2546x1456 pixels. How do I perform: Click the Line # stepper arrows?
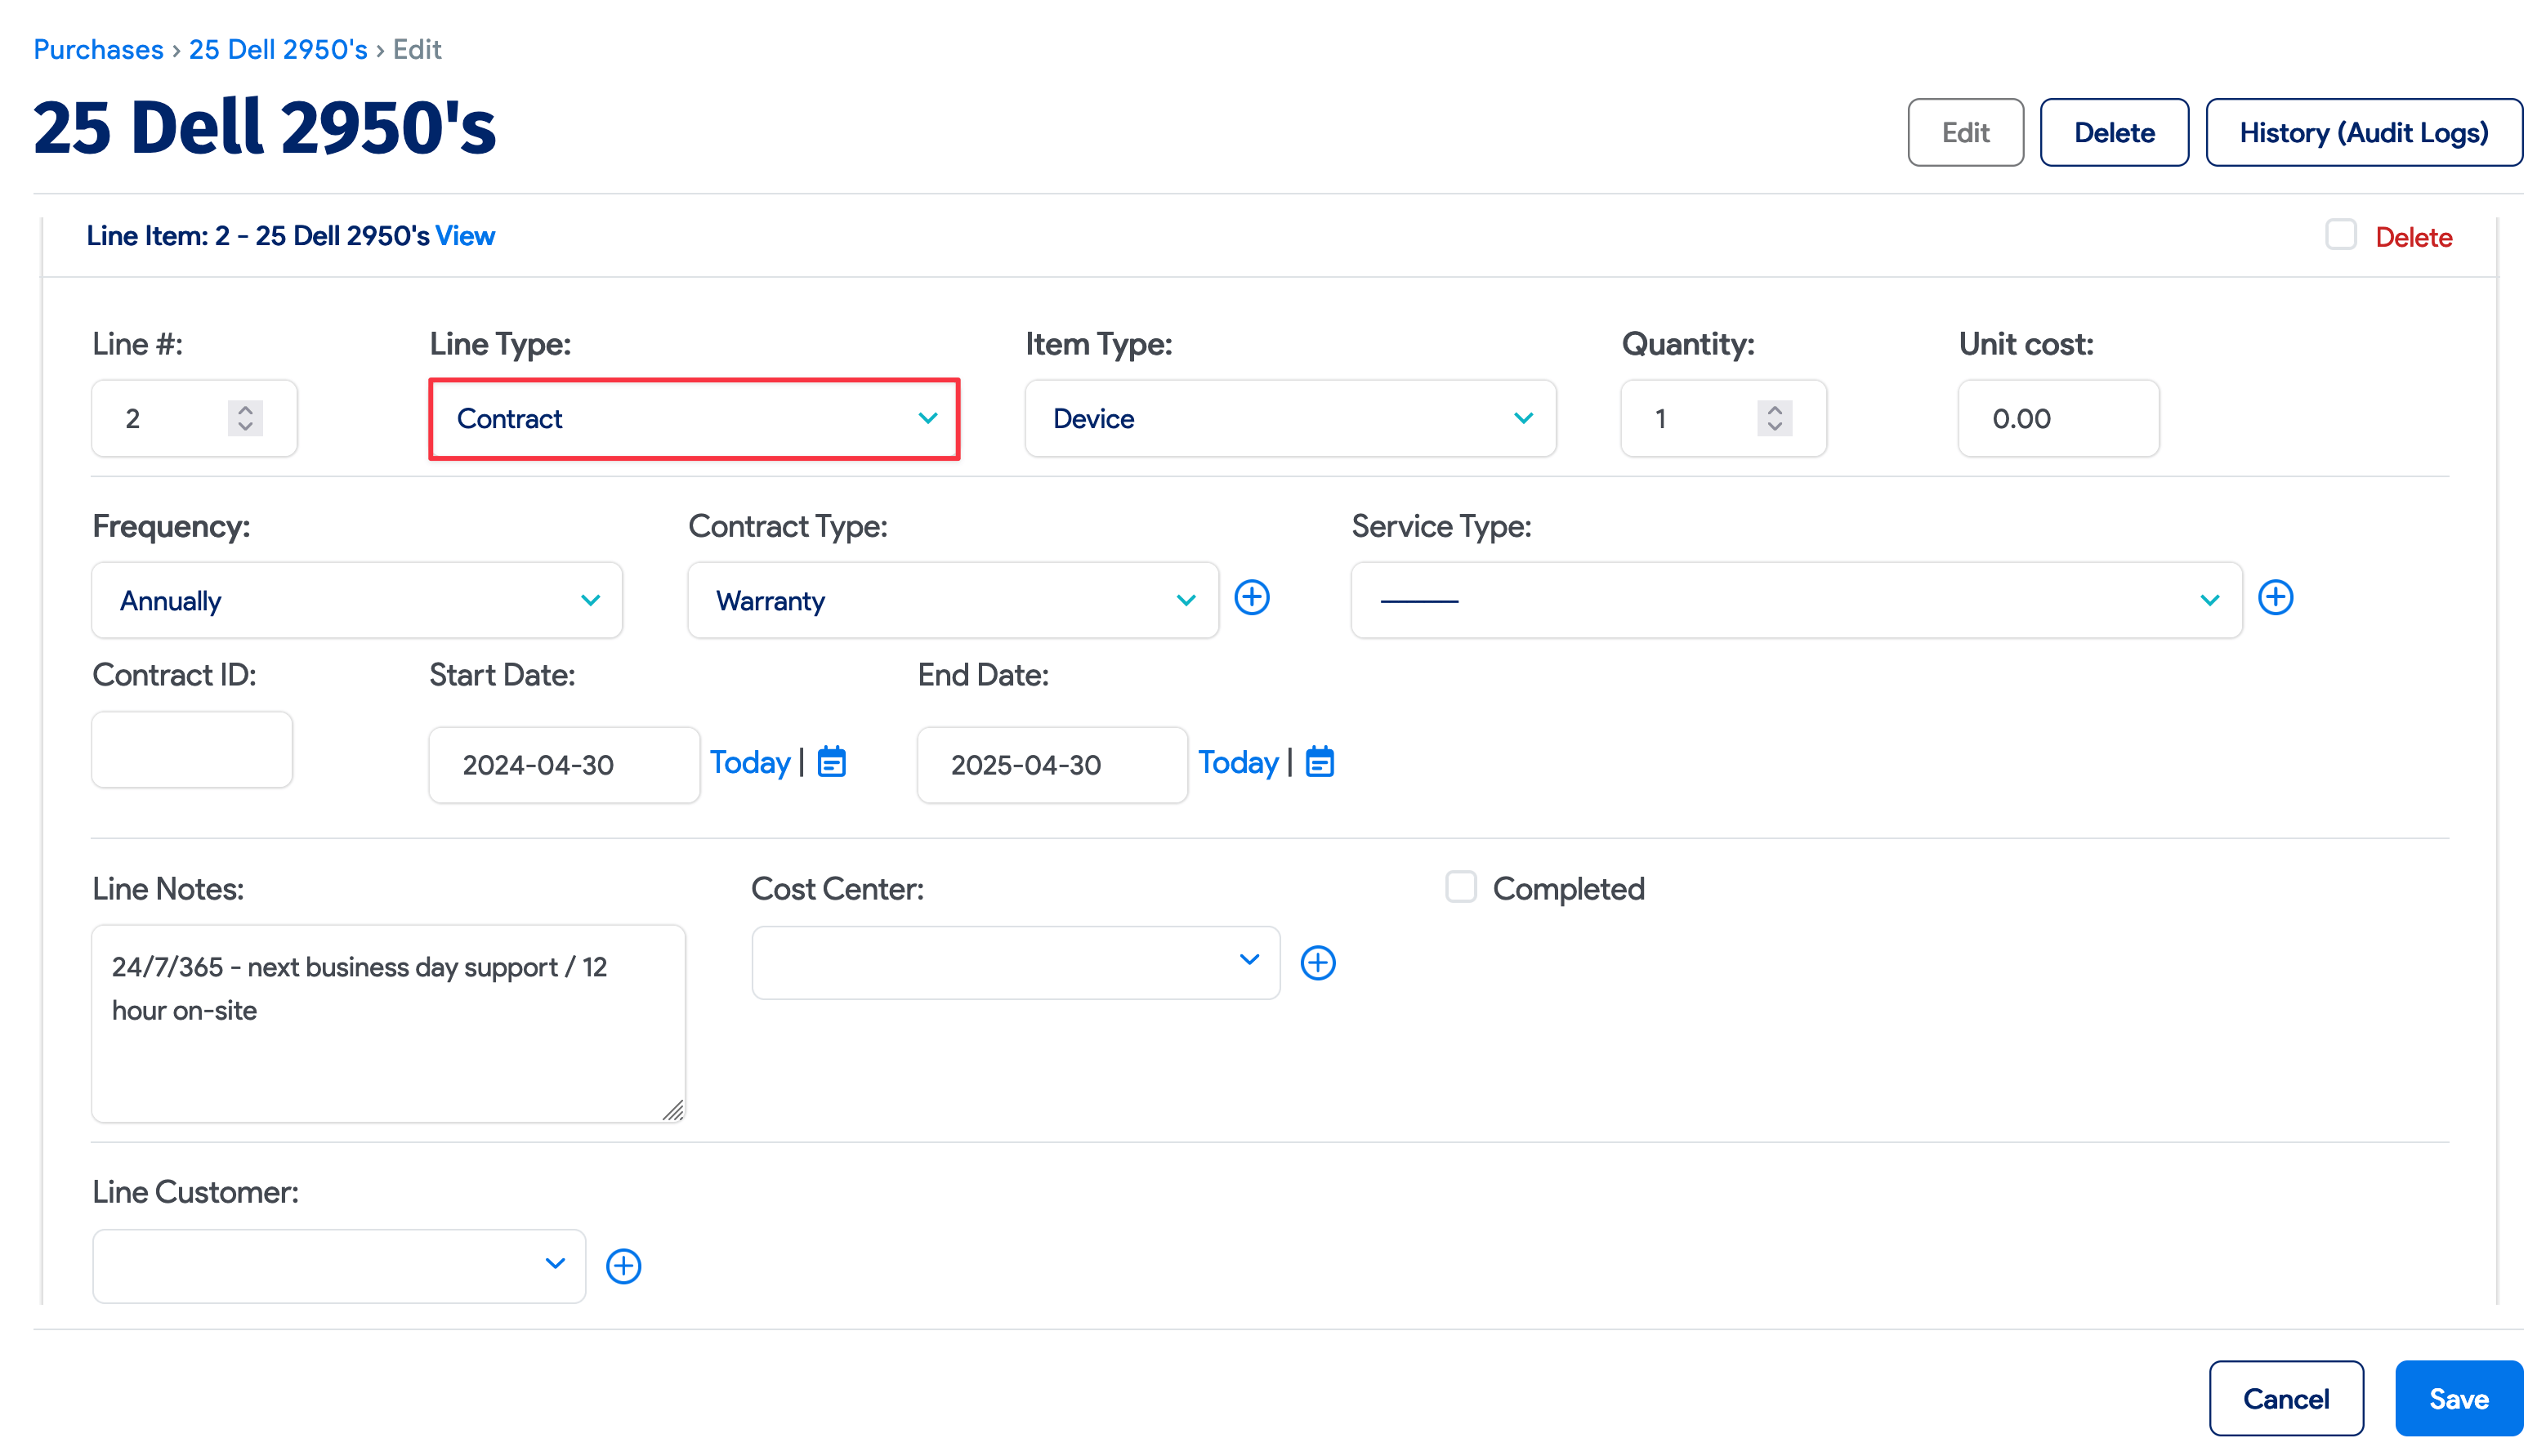point(245,418)
